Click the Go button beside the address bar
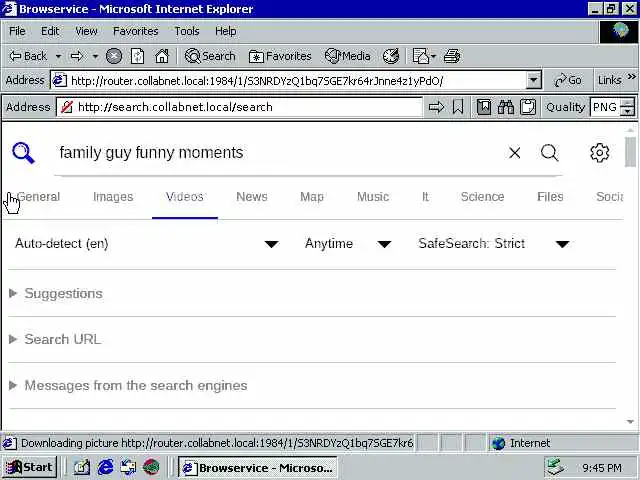 567,80
